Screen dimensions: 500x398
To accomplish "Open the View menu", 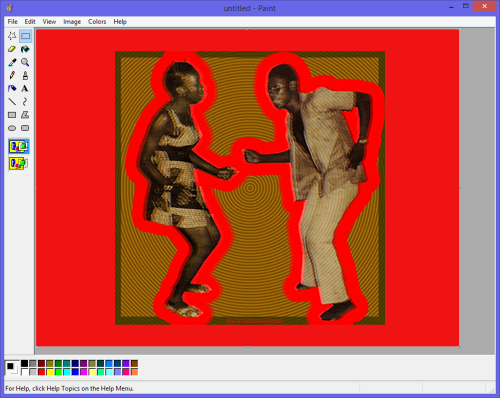I will tap(49, 22).
